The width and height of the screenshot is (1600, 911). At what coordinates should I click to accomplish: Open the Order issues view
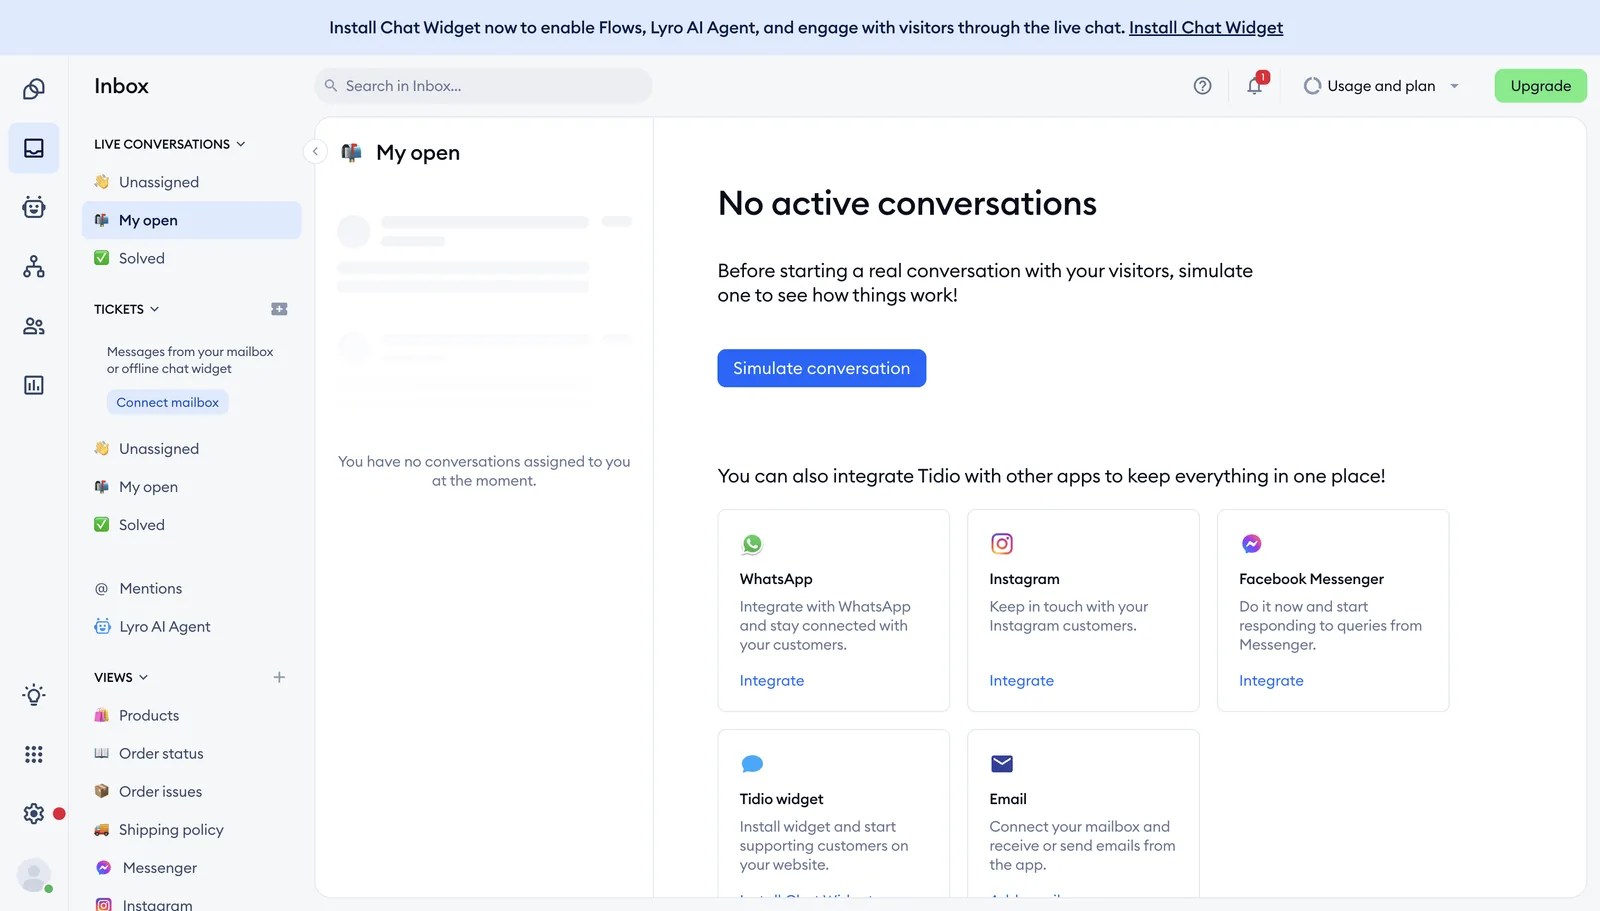[x=191, y=792]
